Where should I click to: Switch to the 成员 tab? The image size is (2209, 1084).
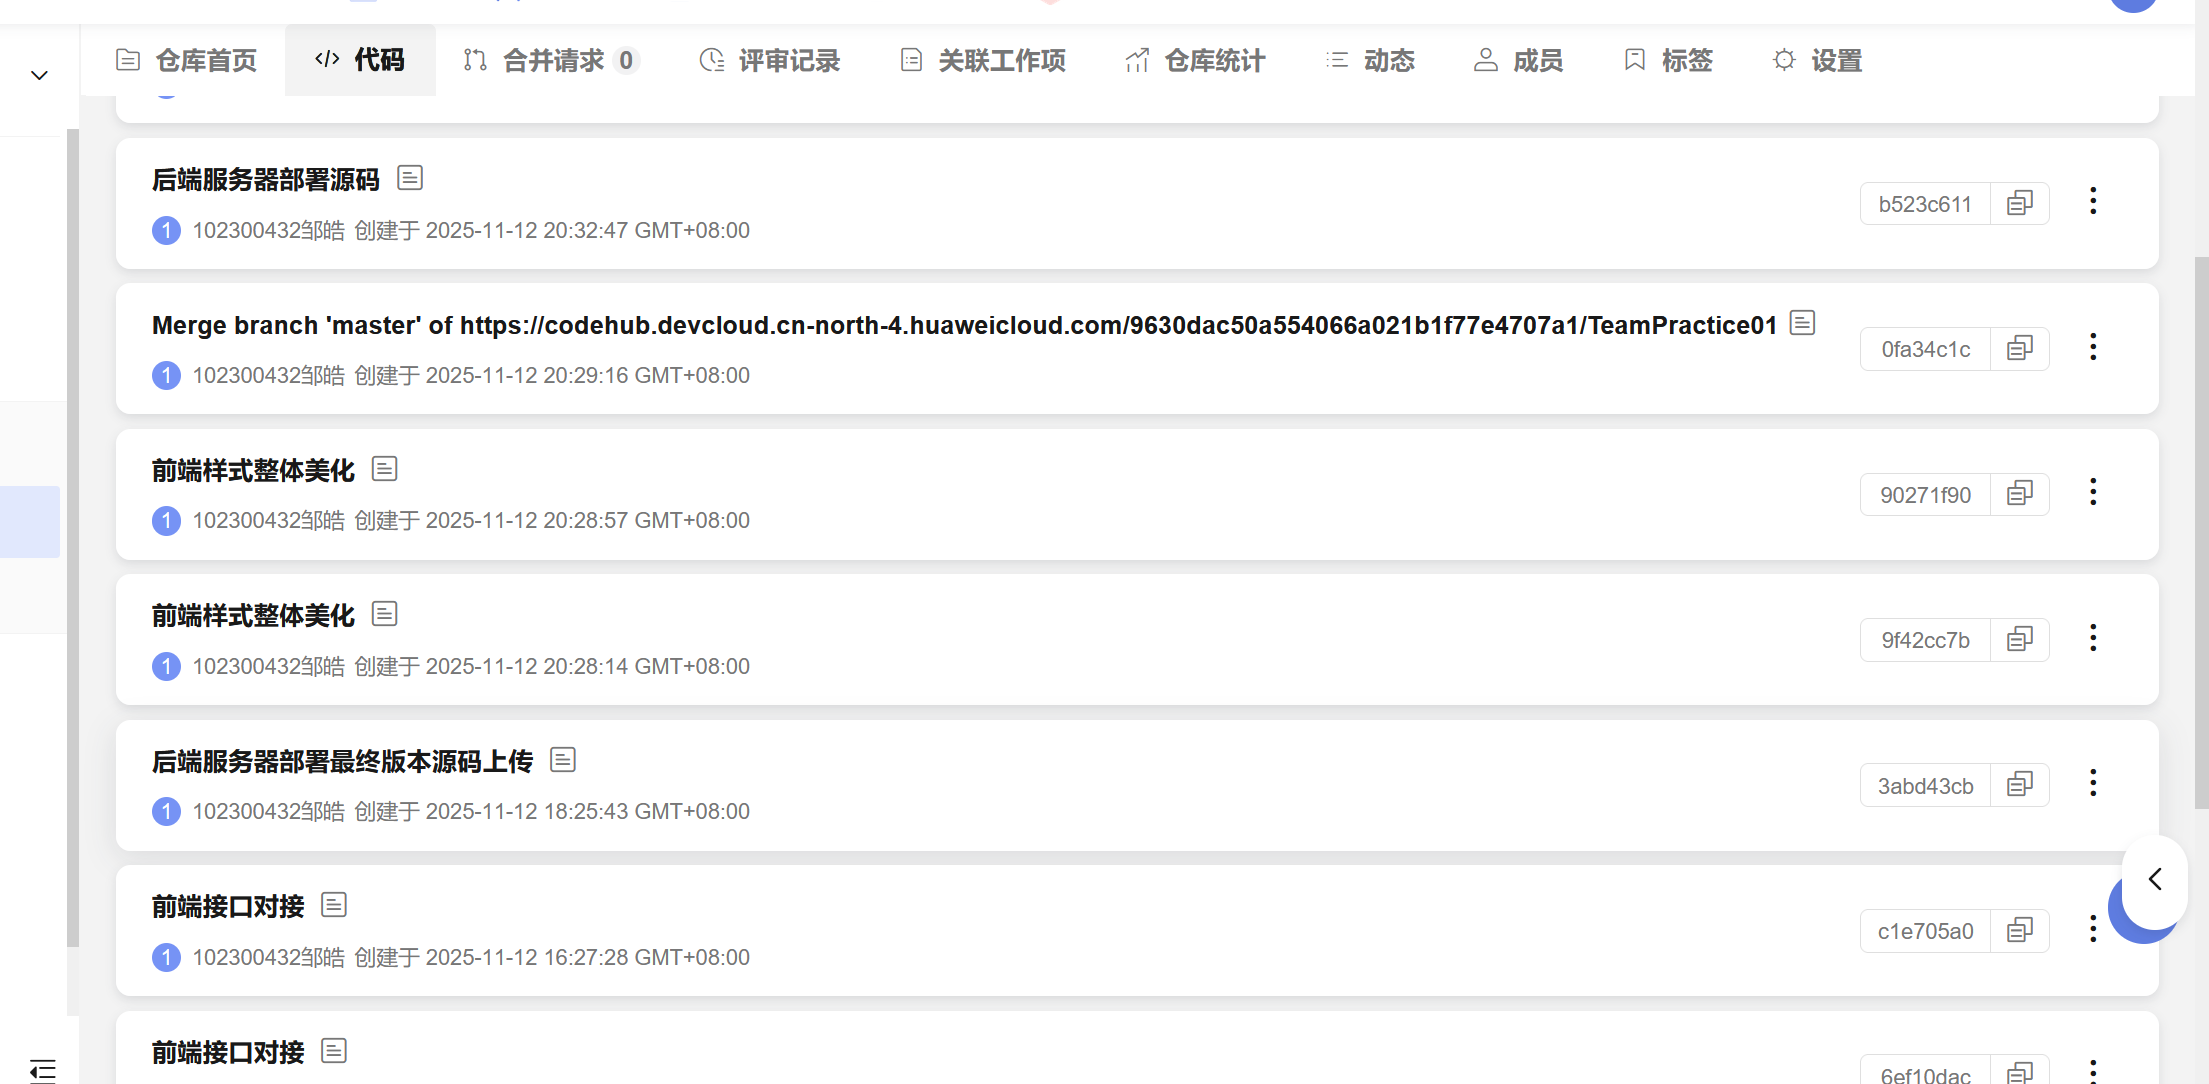[x=1518, y=61]
